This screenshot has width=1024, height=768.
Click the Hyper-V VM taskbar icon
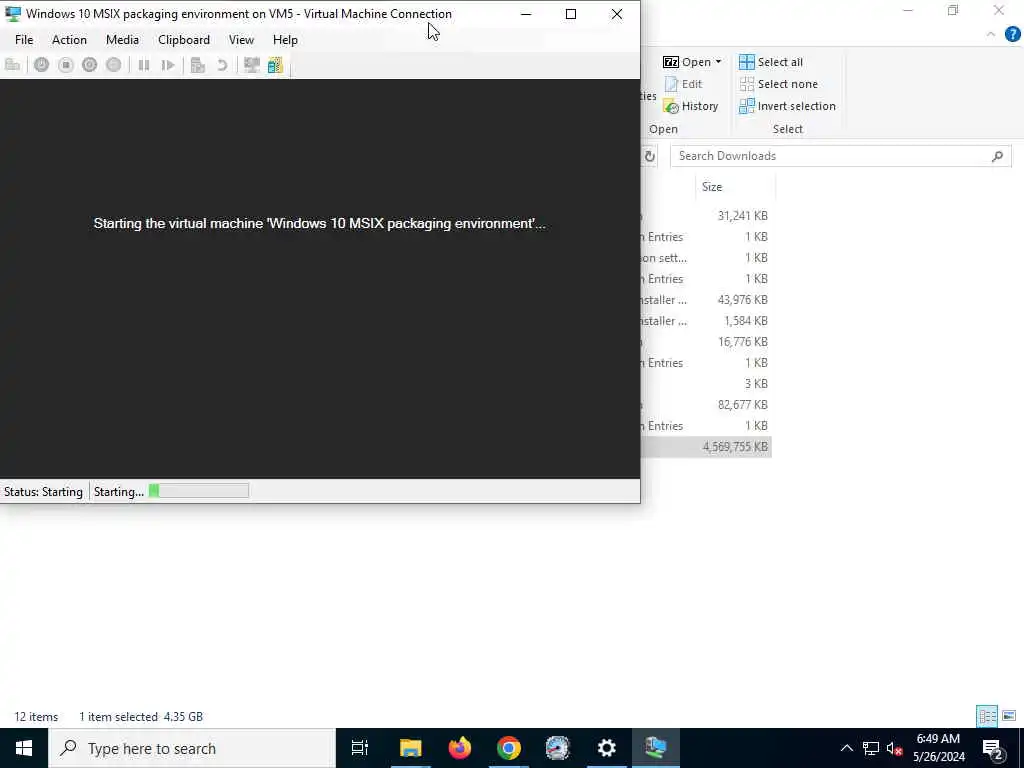[x=656, y=748]
